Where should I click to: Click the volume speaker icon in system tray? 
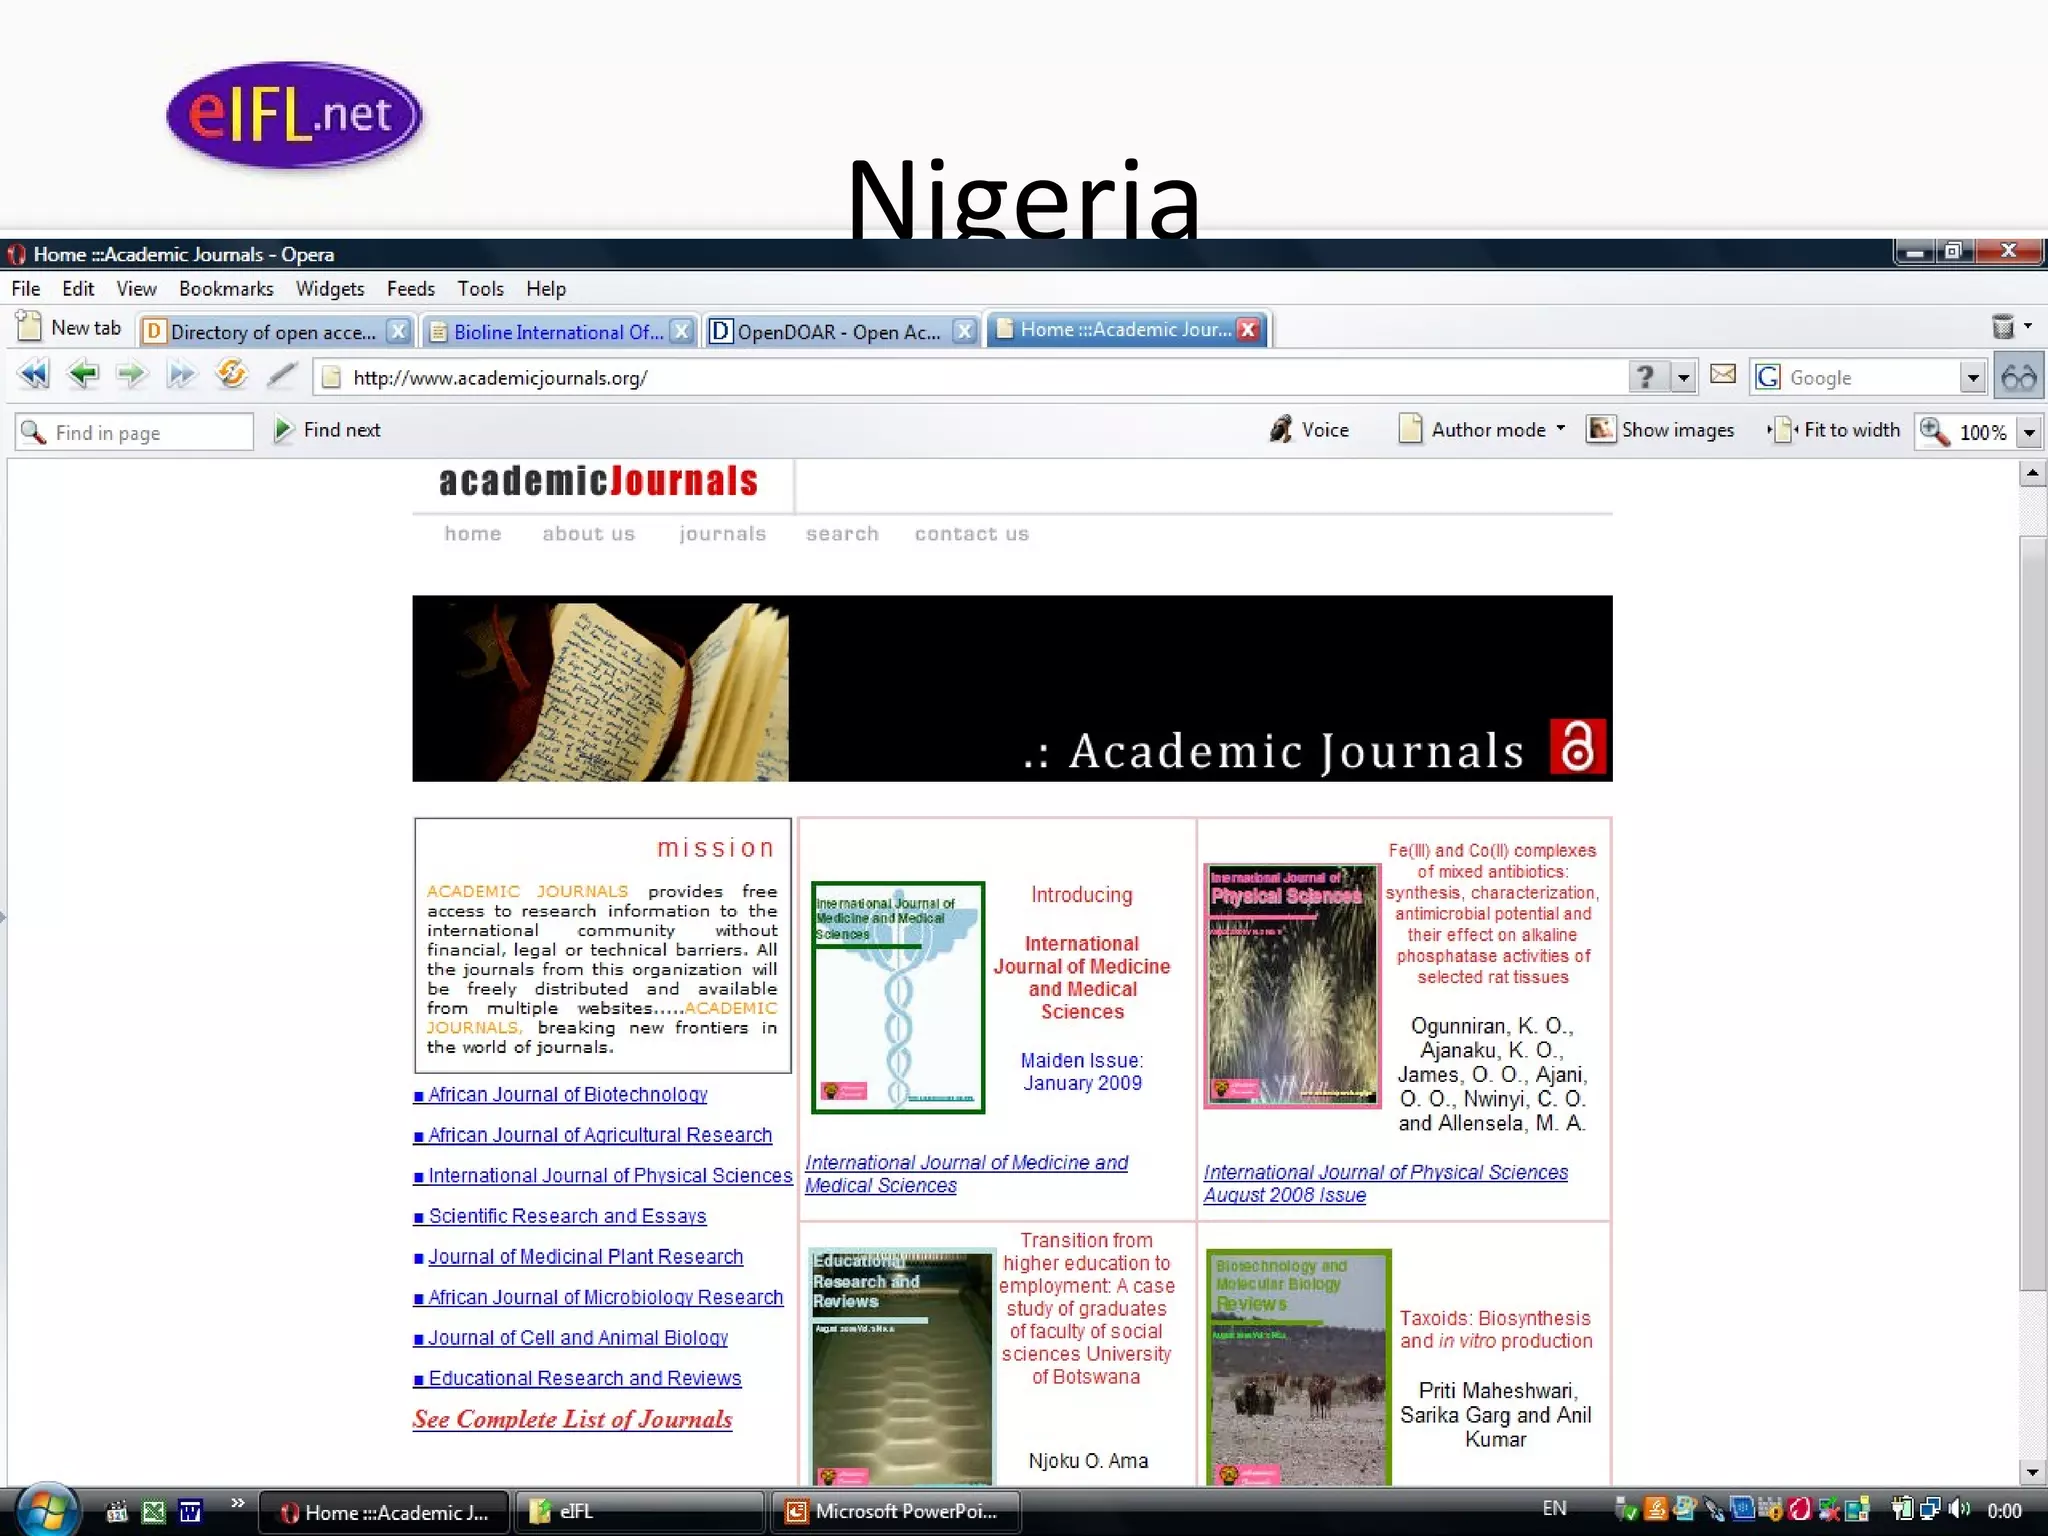(x=1960, y=1509)
